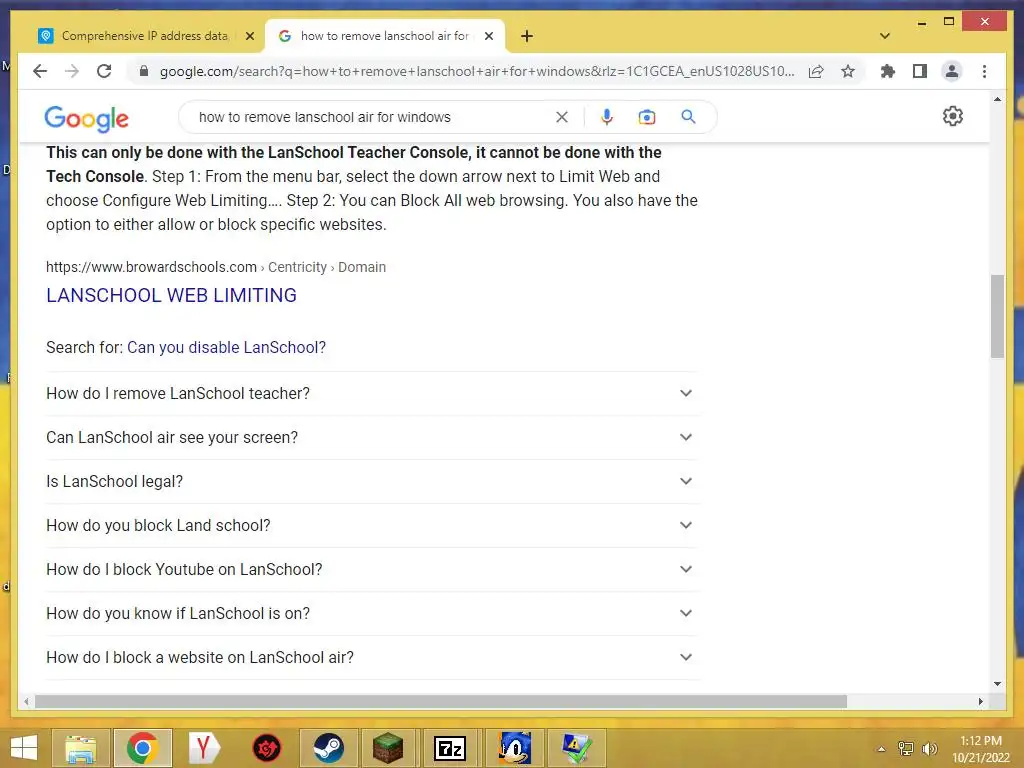Viewport: 1024px width, 768px height.
Task: Search by image with camera icon
Action: click(647, 117)
